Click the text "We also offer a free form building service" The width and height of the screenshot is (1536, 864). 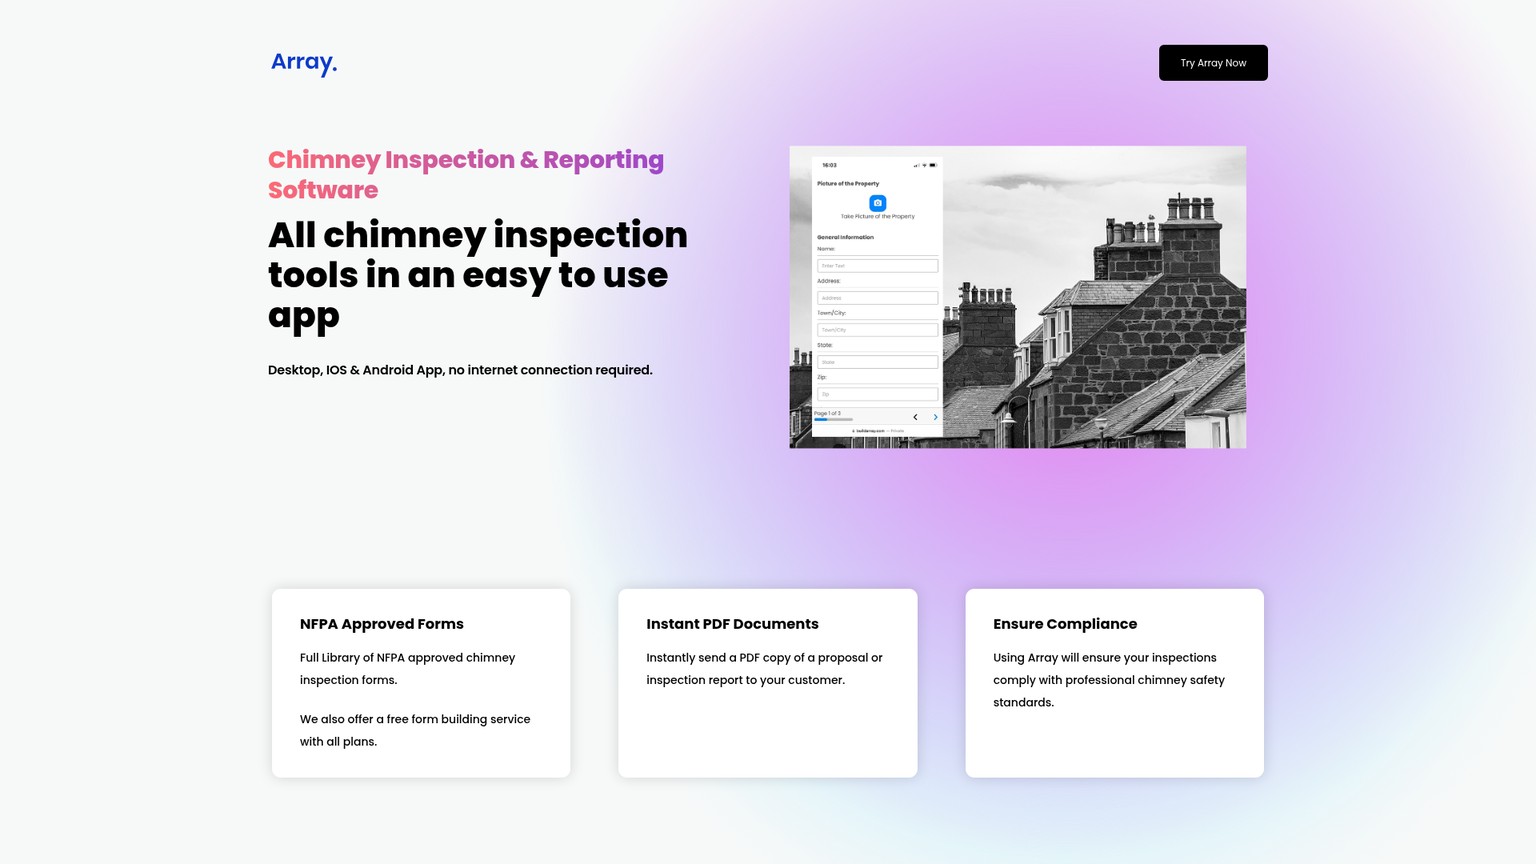(x=415, y=719)
